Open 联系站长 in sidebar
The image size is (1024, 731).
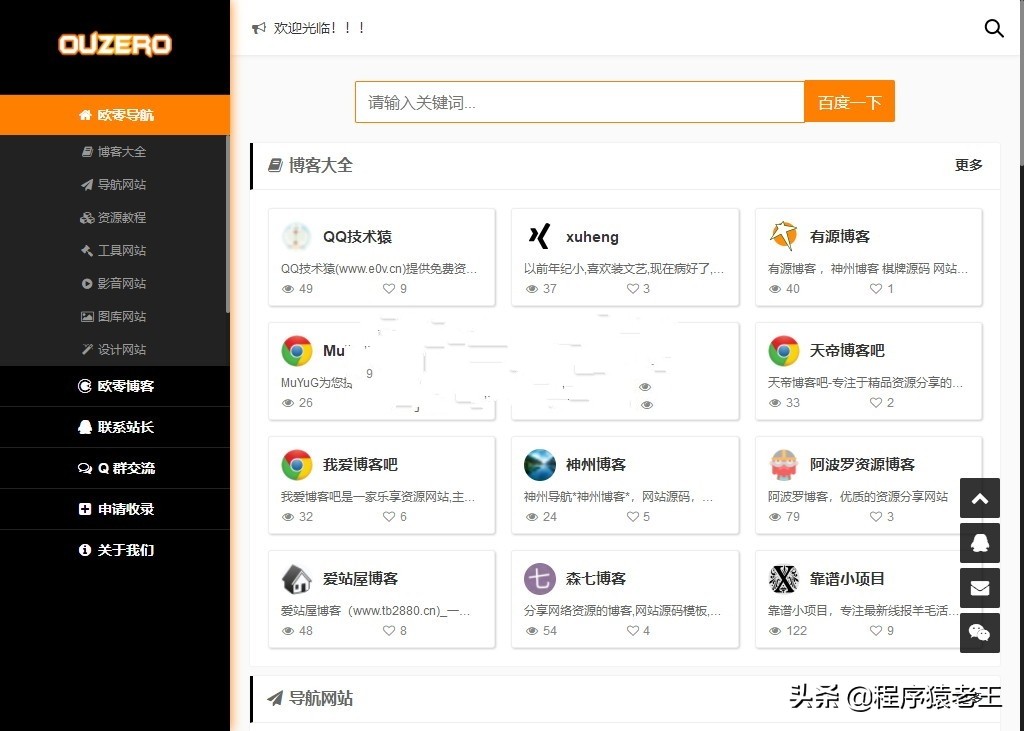click(115, 427)
